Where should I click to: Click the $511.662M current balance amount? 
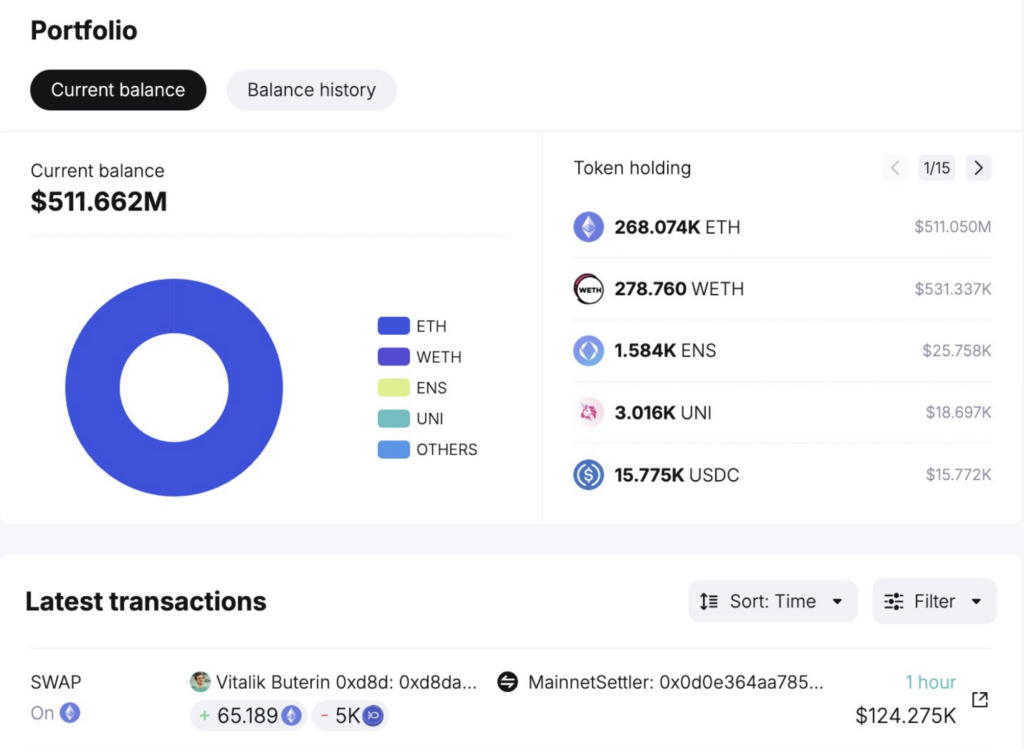(99, 202)
